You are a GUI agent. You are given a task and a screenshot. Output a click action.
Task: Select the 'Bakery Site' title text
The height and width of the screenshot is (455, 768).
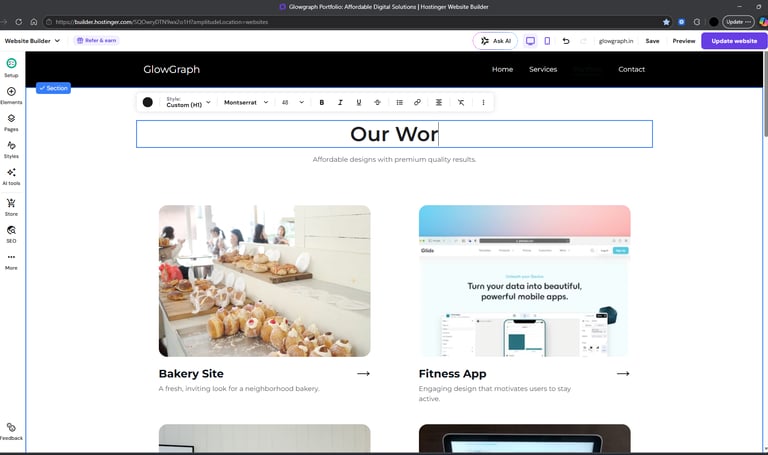tap(191, 374)
